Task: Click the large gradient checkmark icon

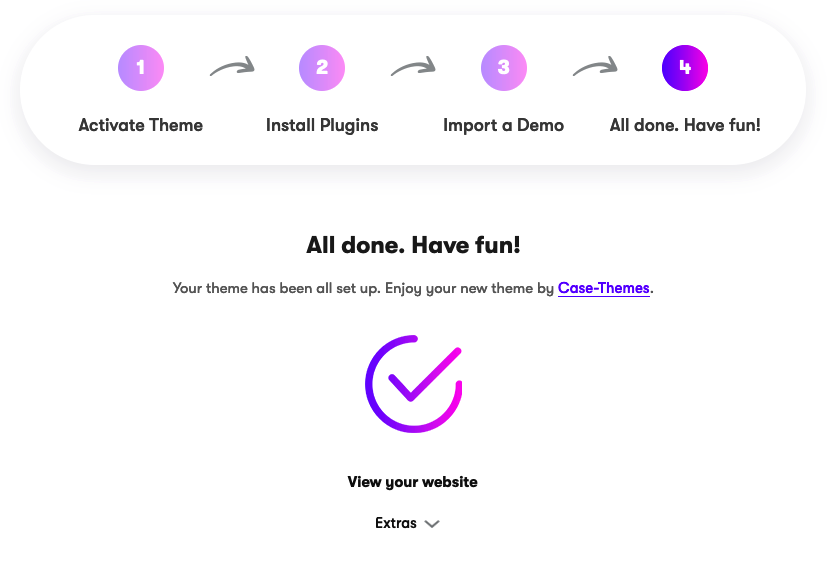Action: 414,384
